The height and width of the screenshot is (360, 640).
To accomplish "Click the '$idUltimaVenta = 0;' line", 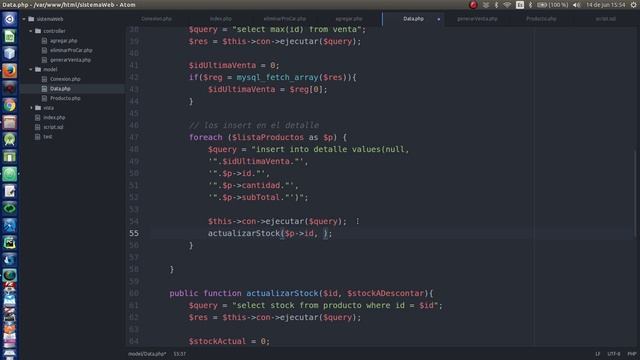I will 234,65.
